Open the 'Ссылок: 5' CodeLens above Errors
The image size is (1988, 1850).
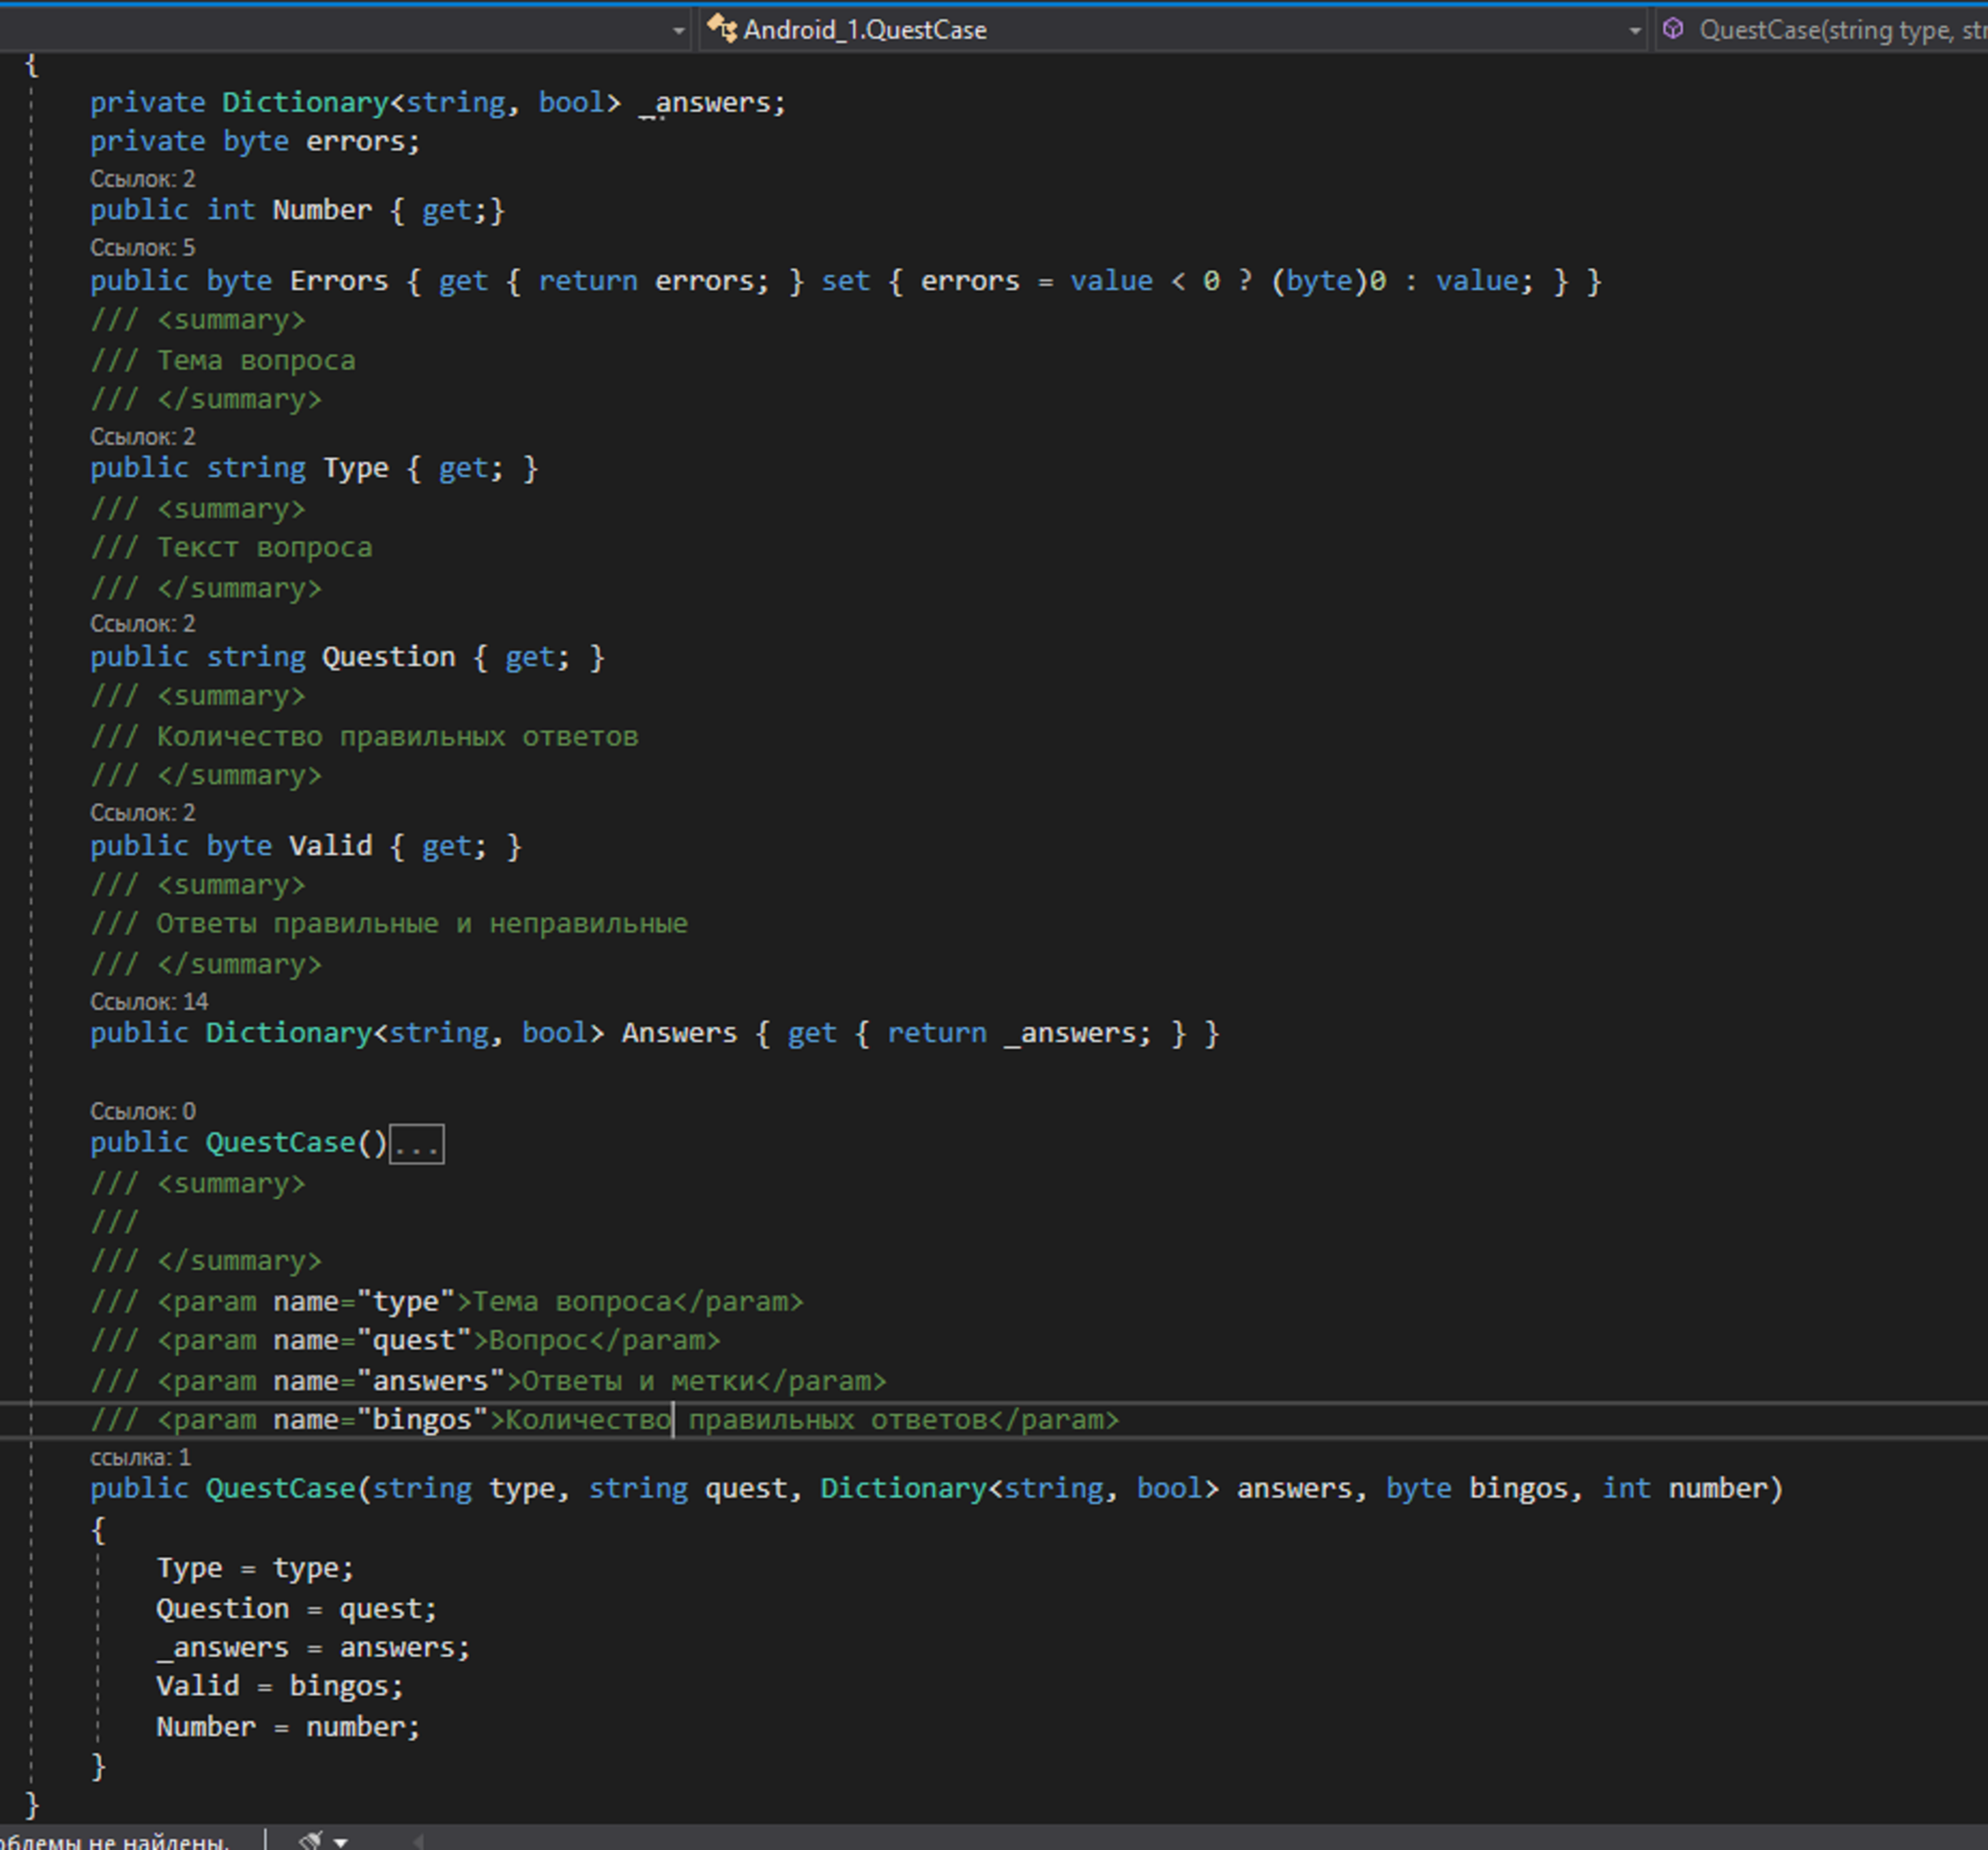[x=142, y=247]
